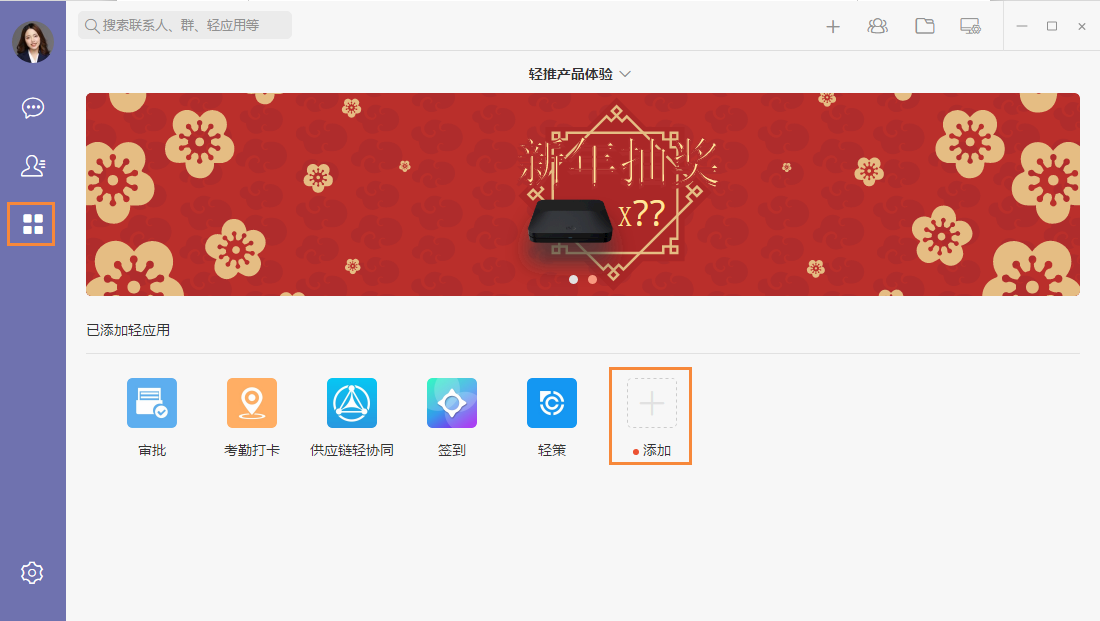This screenshot has height=621, width=1100.
Task: Switch to the contacts tab in the sidebar
Action: pos(32,166)
